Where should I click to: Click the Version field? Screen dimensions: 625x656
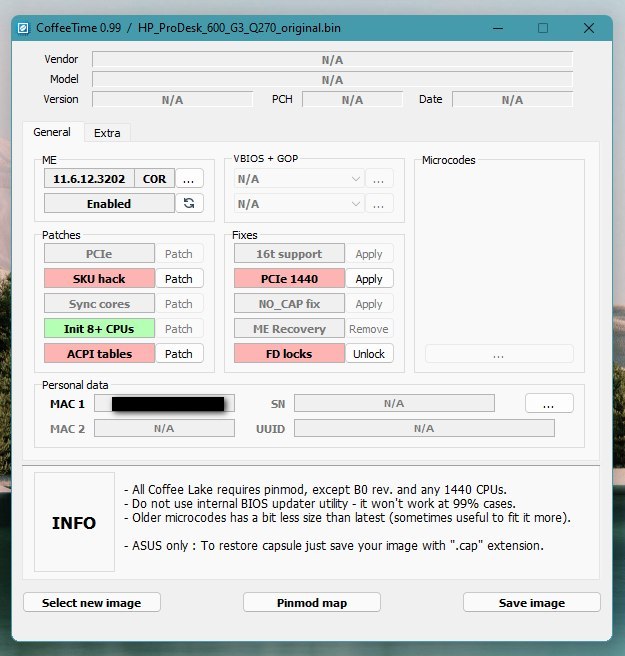point(172,100)
